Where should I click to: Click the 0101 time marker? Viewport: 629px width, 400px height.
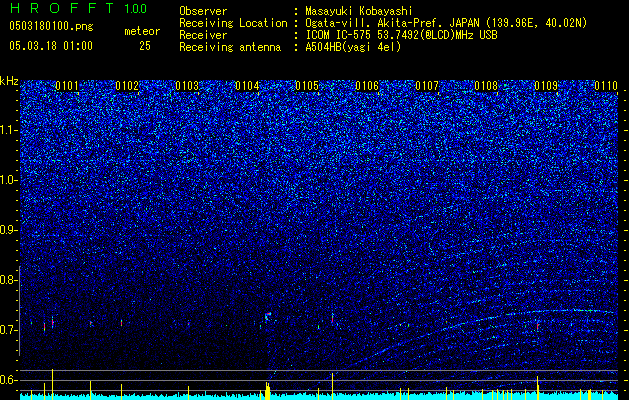[67, 86]
